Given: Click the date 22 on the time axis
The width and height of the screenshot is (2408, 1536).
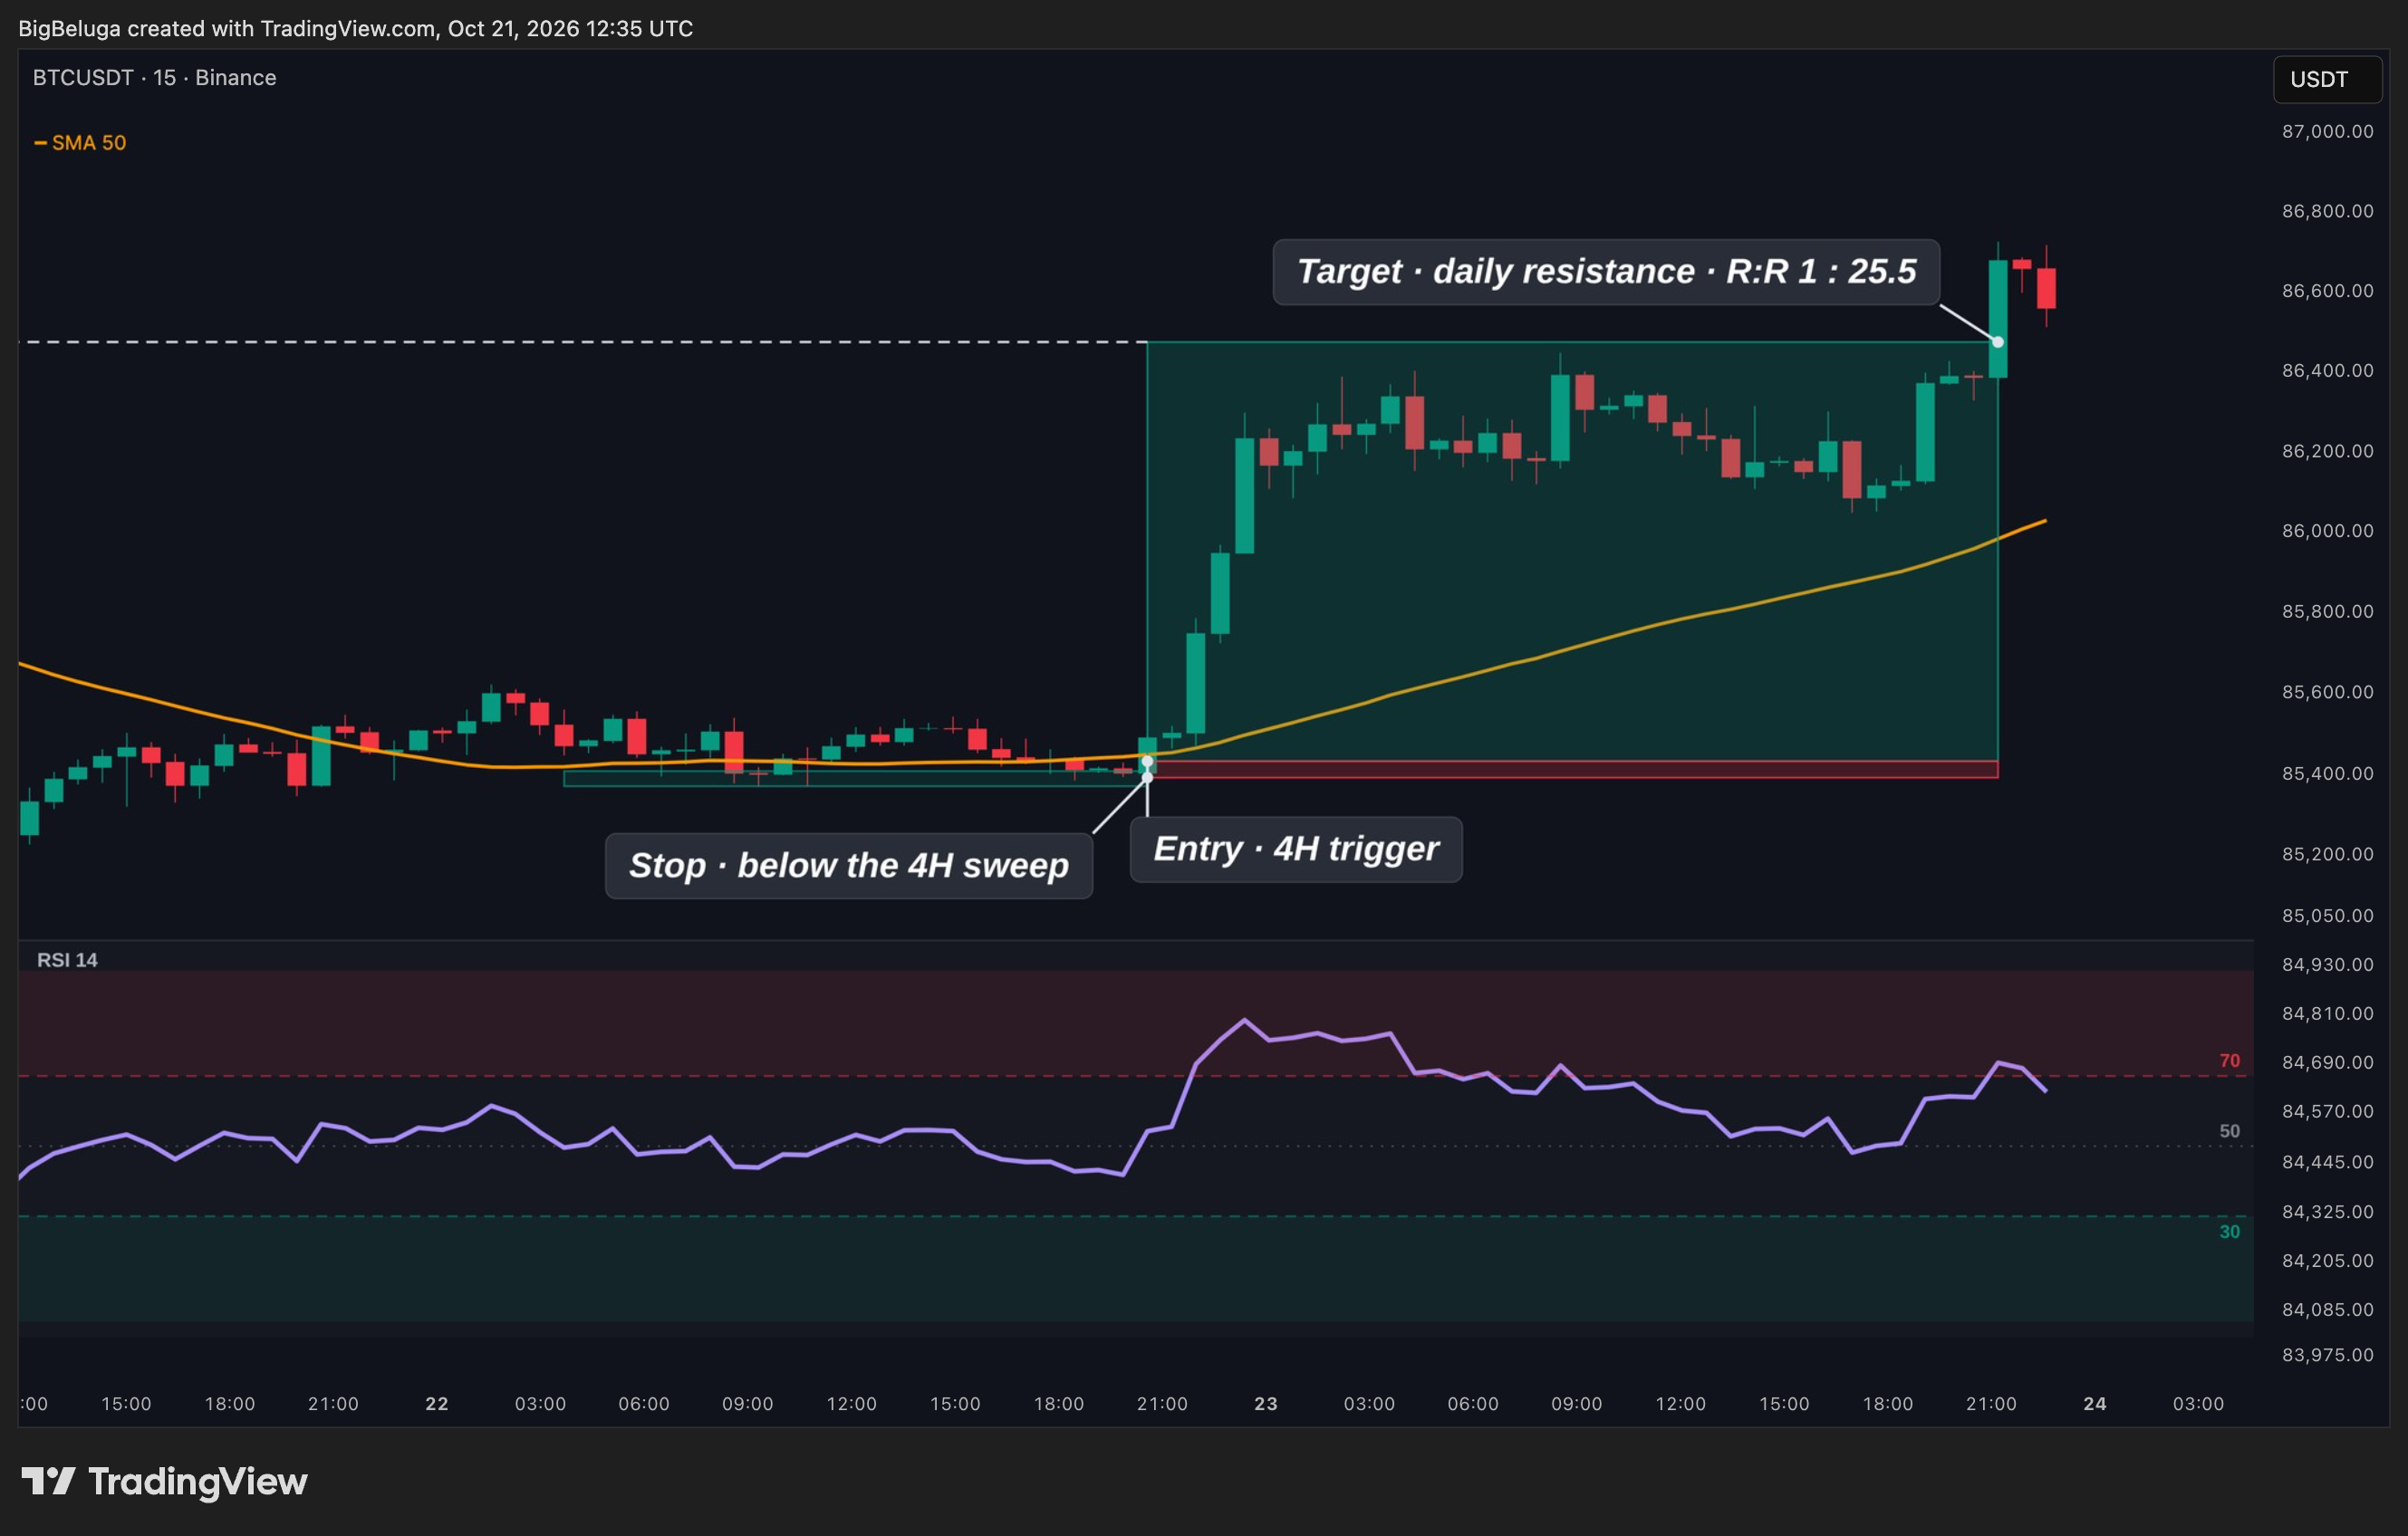Looking at the screenshot, I should pyautogui.click(x=437, y=1404).
